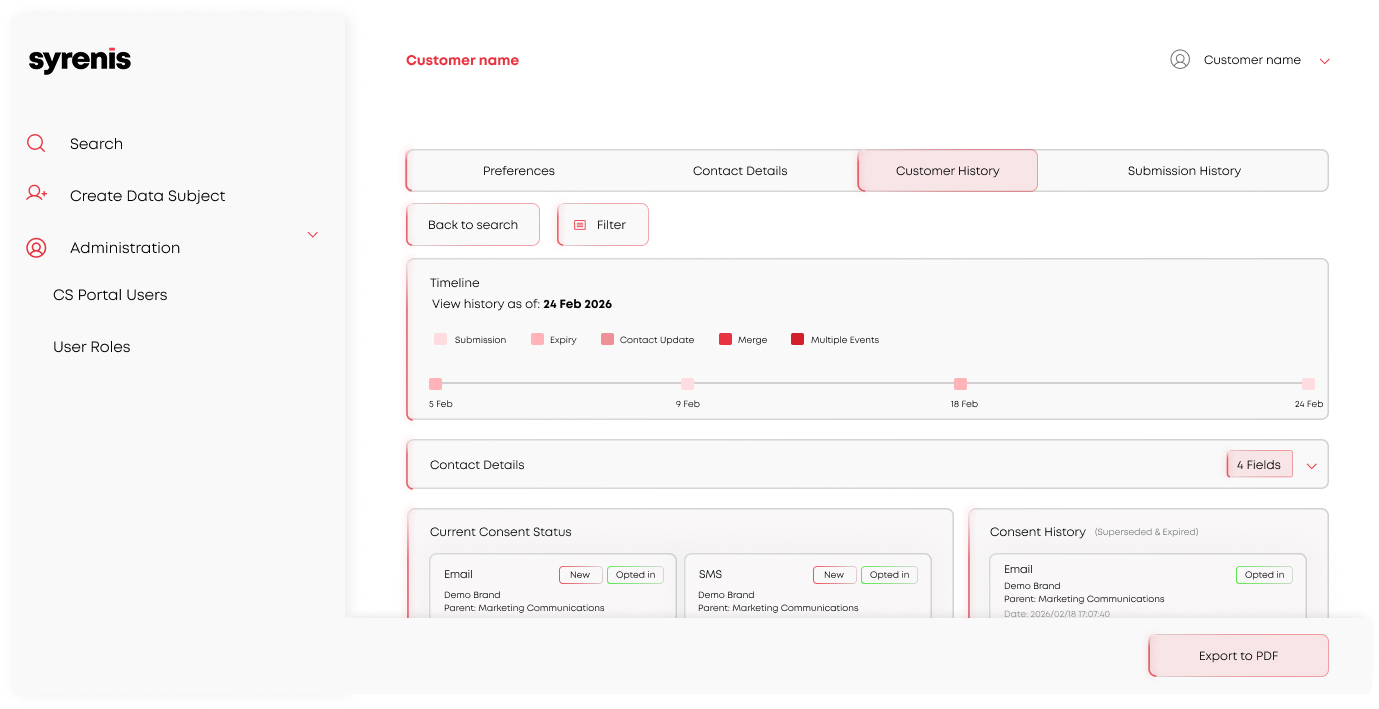Click the syrenis logo in the sidebar
This screenshot has height=709, width=1379.
[x=79, y=59]
